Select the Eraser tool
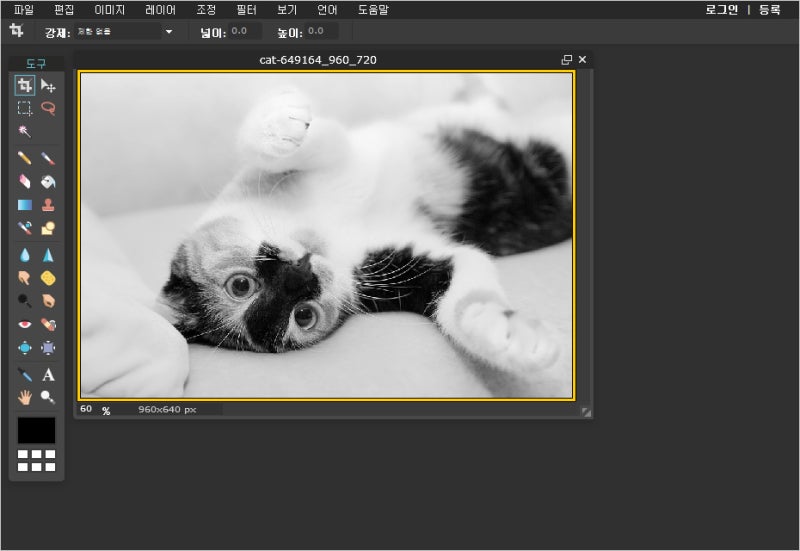The width and height of the screenshot is (800, 551). (x=24, y=182)
